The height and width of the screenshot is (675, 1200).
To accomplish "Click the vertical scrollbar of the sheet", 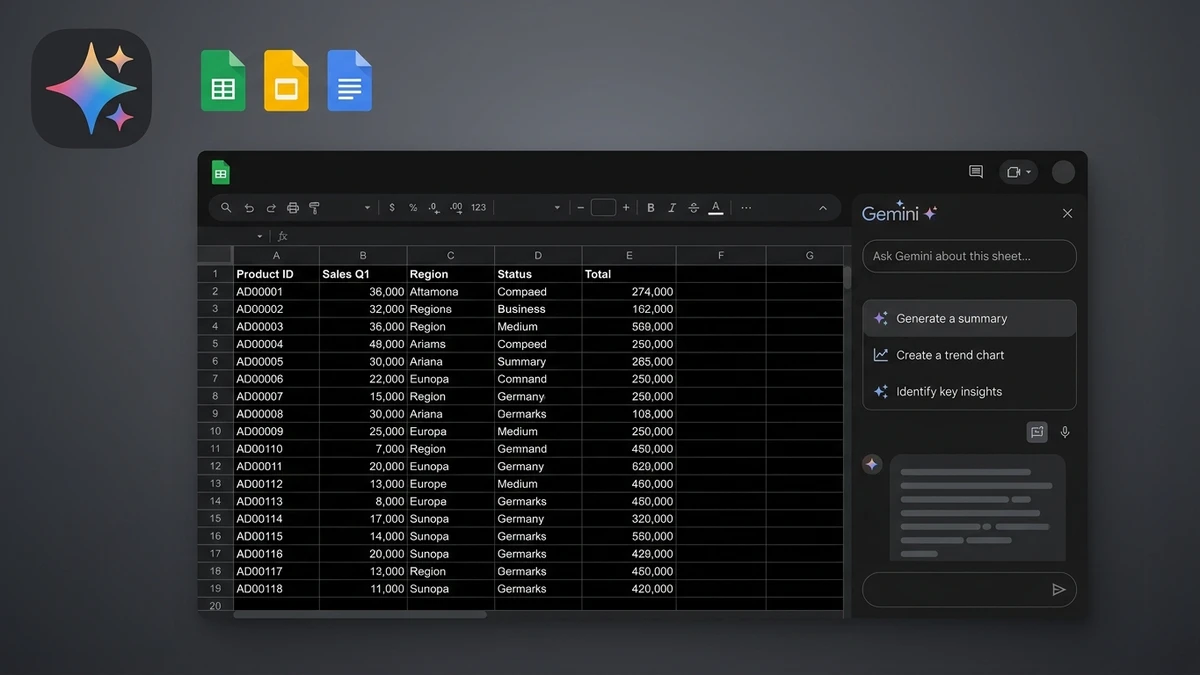I will 847,278.
